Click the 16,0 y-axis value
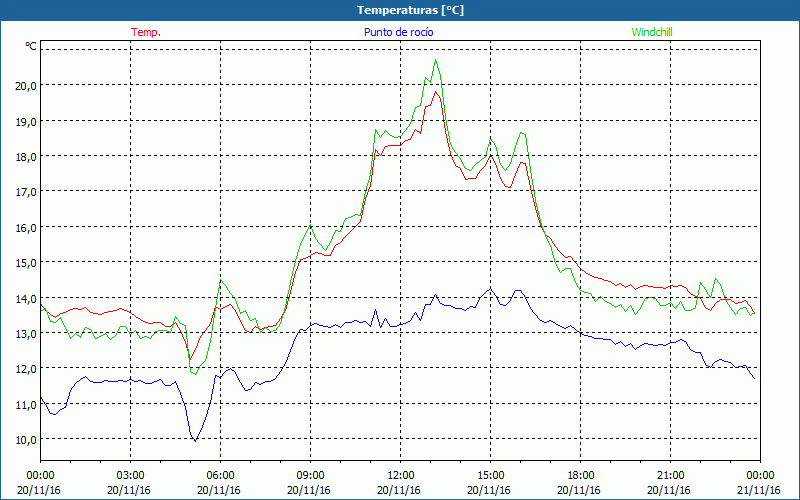The height and width of the screenshot is (500, 800). (26, 228)
